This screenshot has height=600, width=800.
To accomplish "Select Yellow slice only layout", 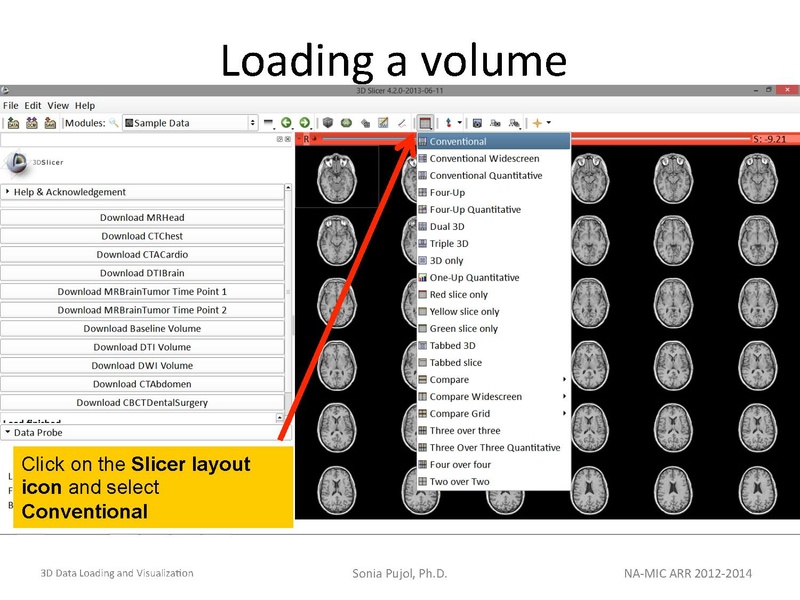I will pyautogui.click(x=493, y=311).
